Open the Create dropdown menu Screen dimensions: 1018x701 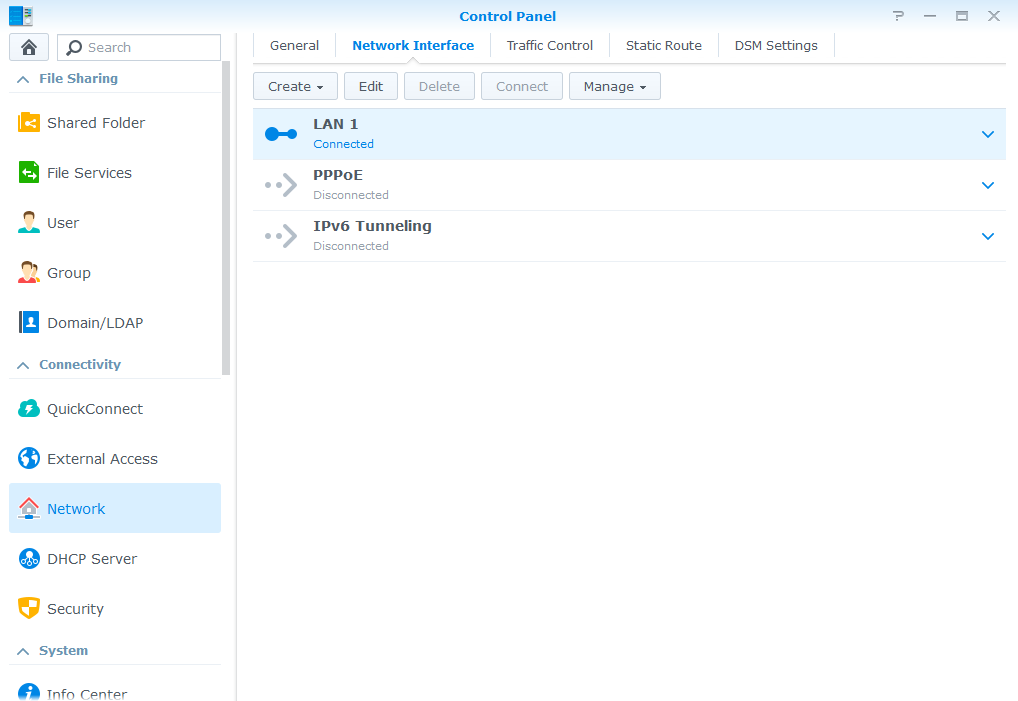click(x=294, y=86)
